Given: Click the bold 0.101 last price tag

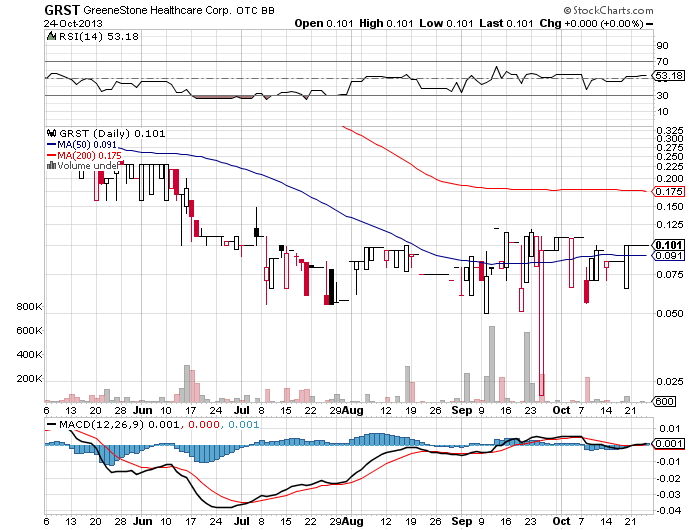Looking at the screenshot, I should [x=668, y=245].
